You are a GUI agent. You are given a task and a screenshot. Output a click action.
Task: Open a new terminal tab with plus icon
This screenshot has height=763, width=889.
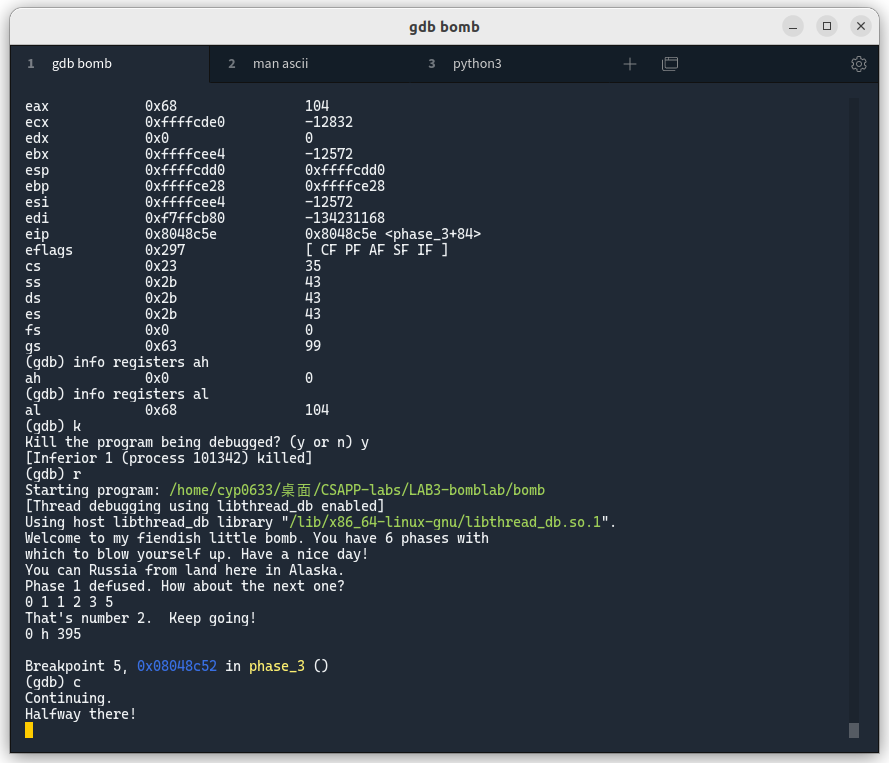tap(629, 64)
